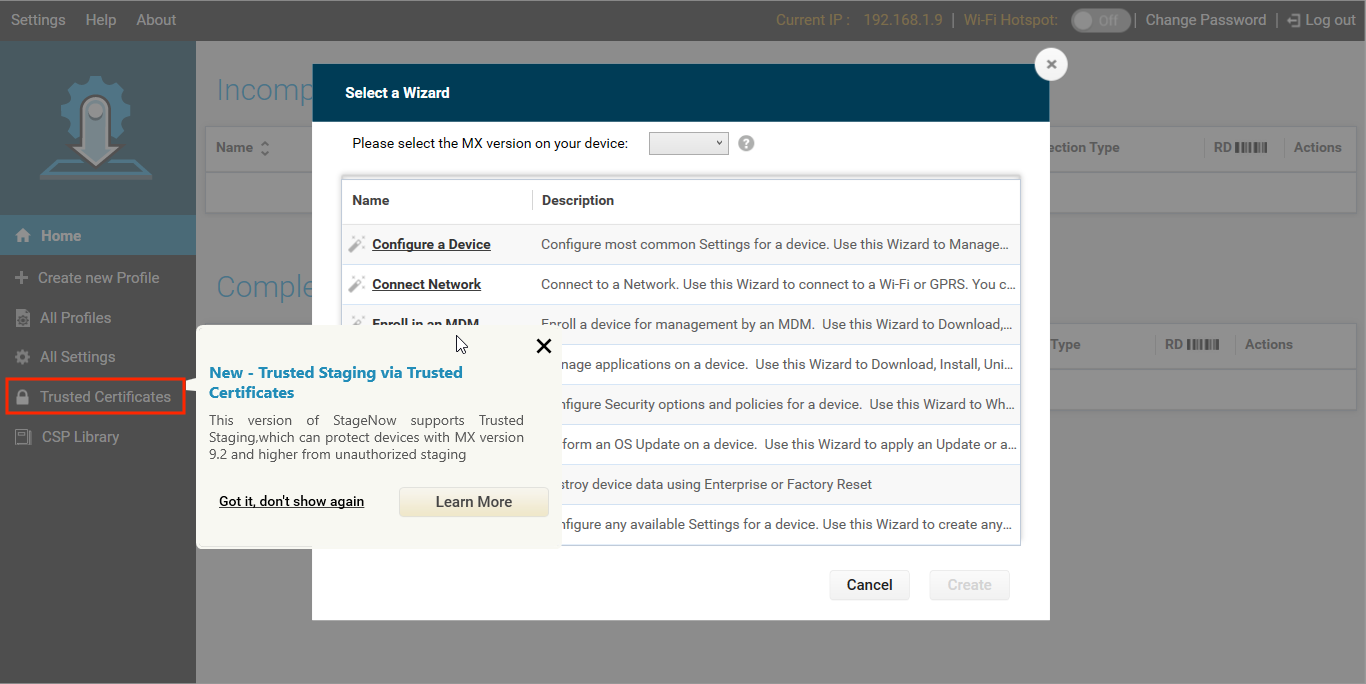Click the All Settings gear icon
1366x684 pixels.
pyautogui.click(x=22, y=357)
